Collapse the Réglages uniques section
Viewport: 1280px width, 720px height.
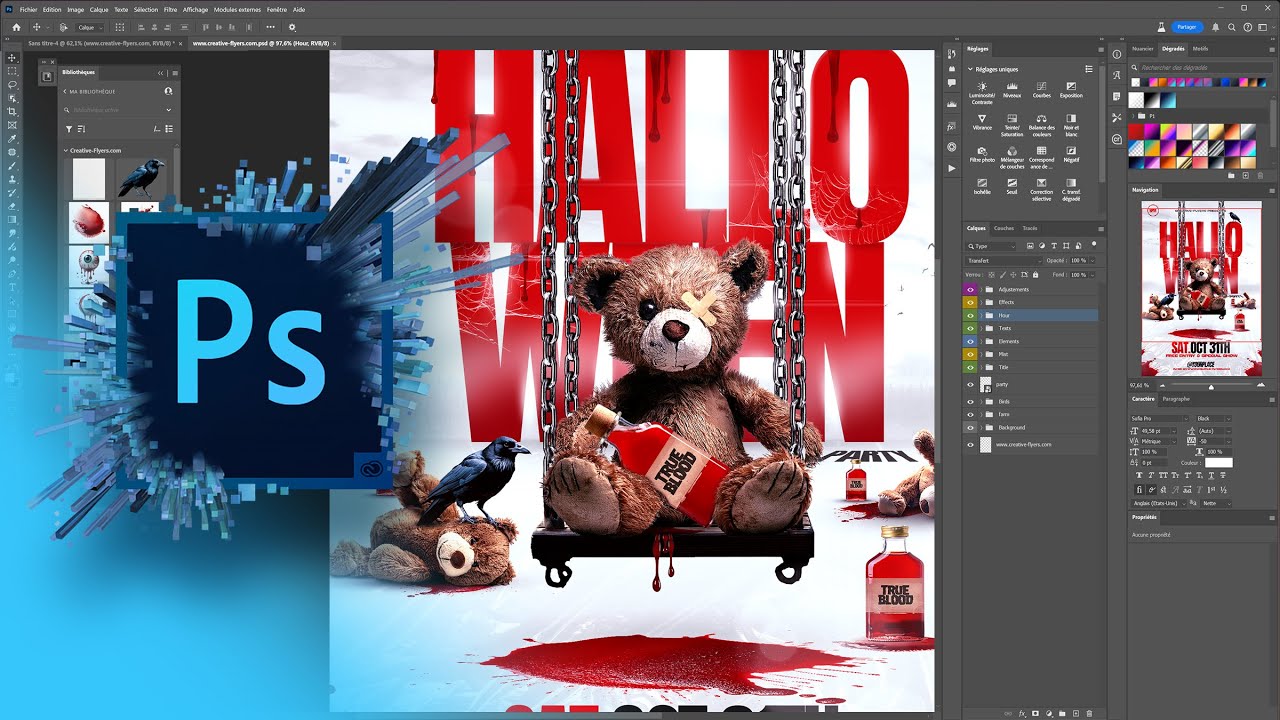coord(968,69)
